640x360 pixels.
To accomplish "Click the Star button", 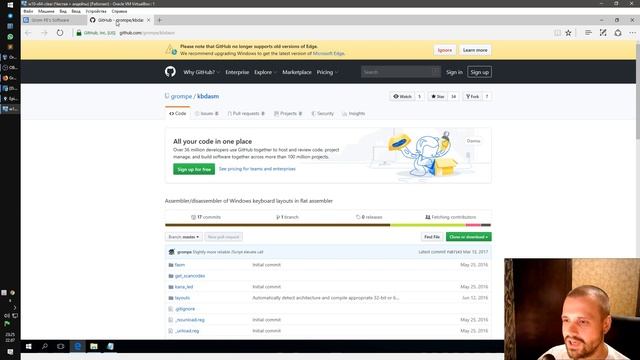I will (x=438, y=96).
